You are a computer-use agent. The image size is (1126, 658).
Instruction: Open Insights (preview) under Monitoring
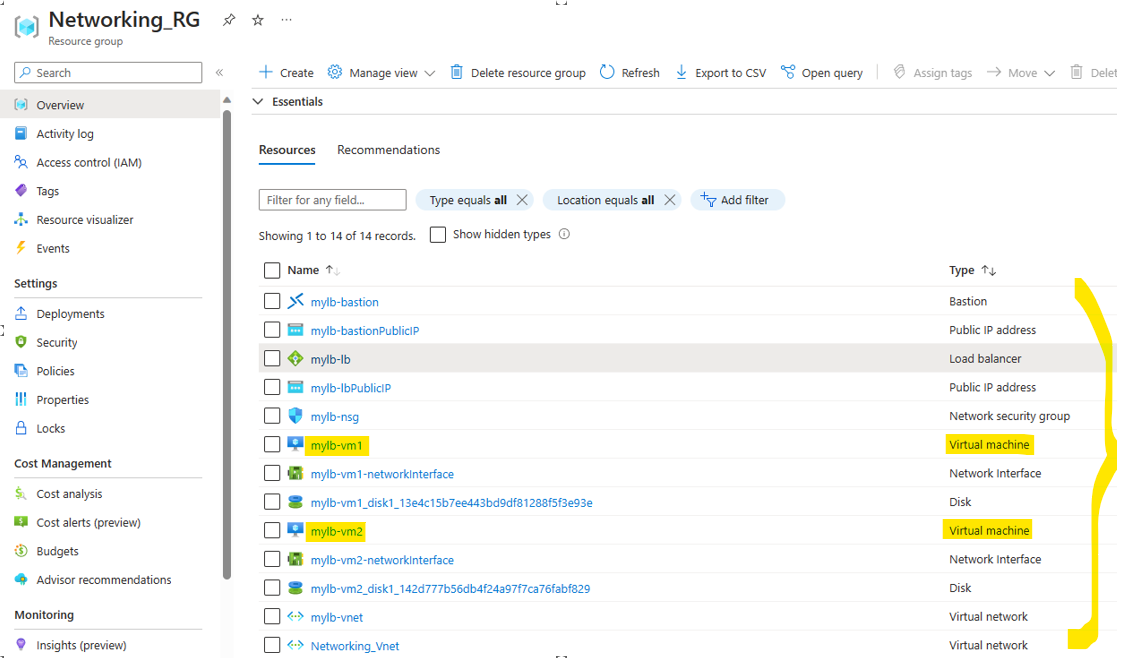81,645
